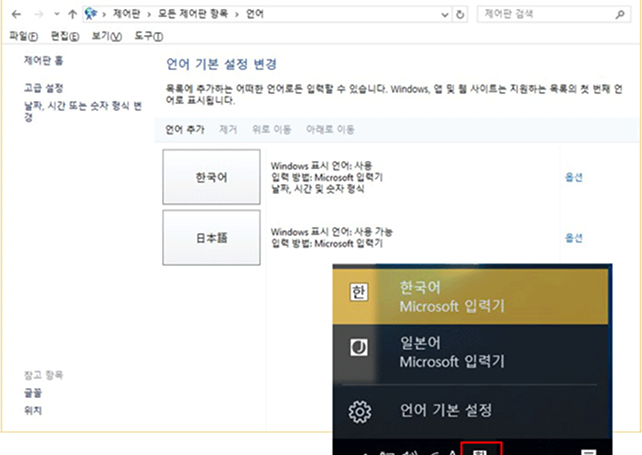Click 아래로 이동 toolbar button
642x455 pixels.
[330, 130]
